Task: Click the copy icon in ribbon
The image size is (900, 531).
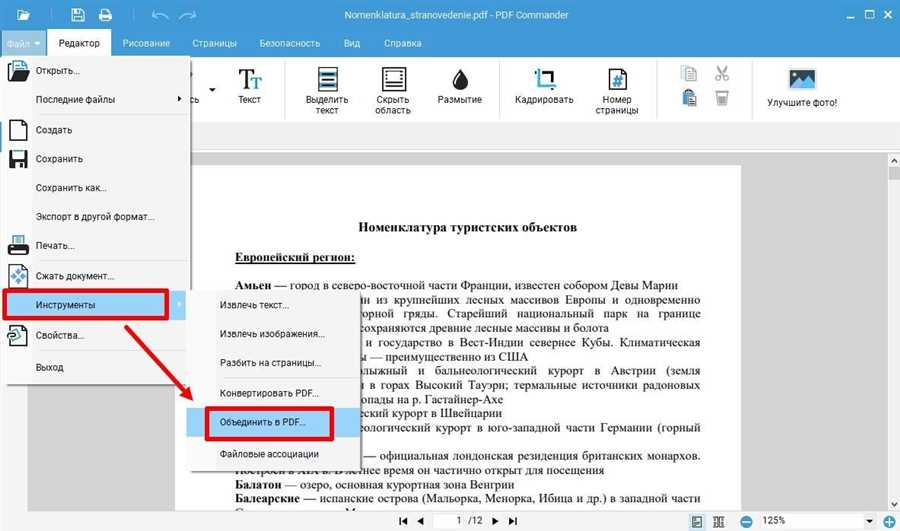Action: [x=689, y=73]
